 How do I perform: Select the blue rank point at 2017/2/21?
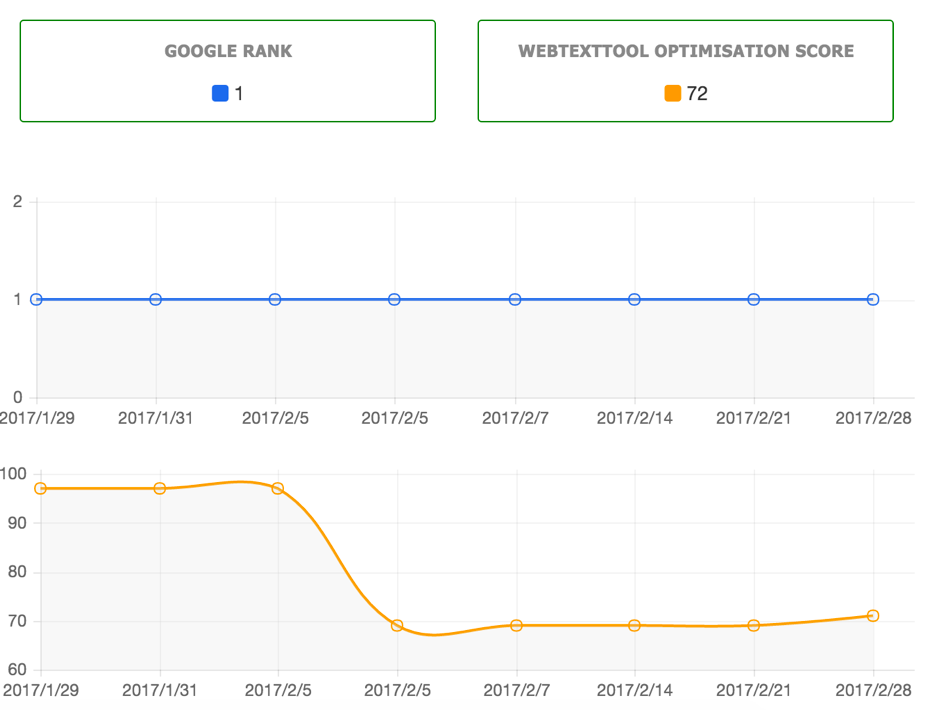click(754, 299)
